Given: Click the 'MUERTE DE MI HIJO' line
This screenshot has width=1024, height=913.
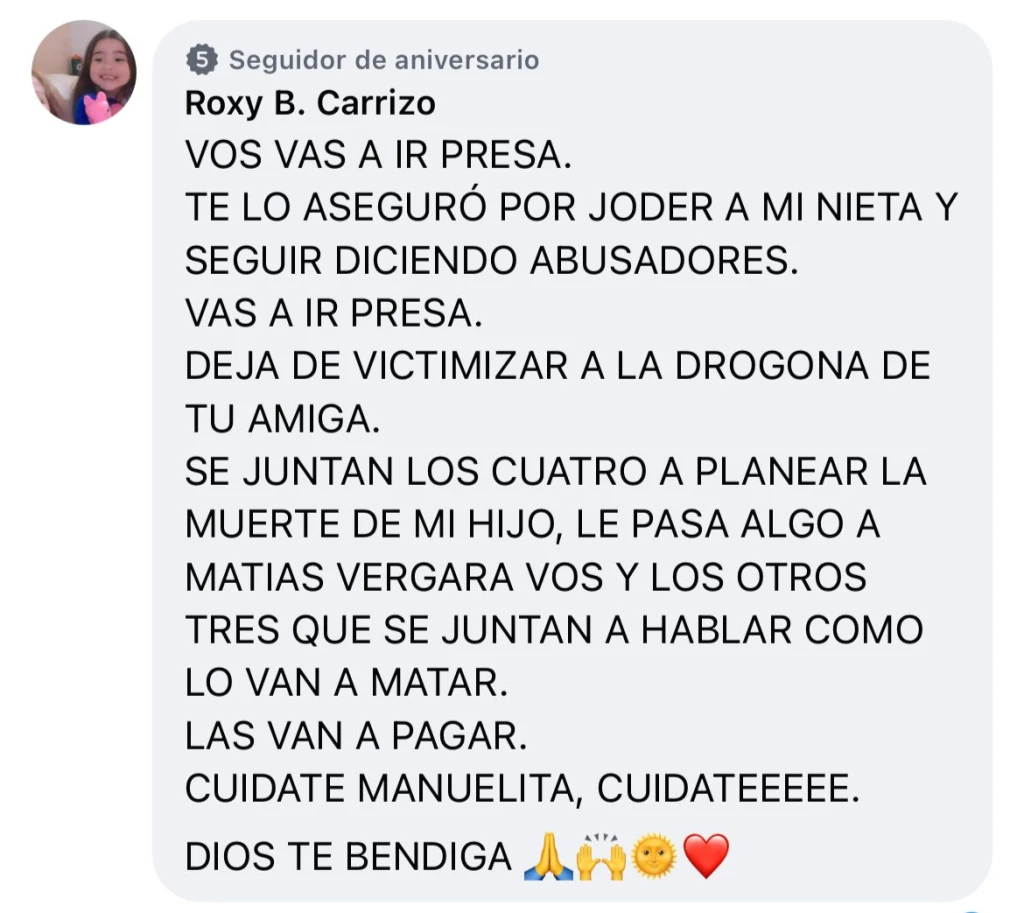Looking at the screenshot, I should pos(533,524).
